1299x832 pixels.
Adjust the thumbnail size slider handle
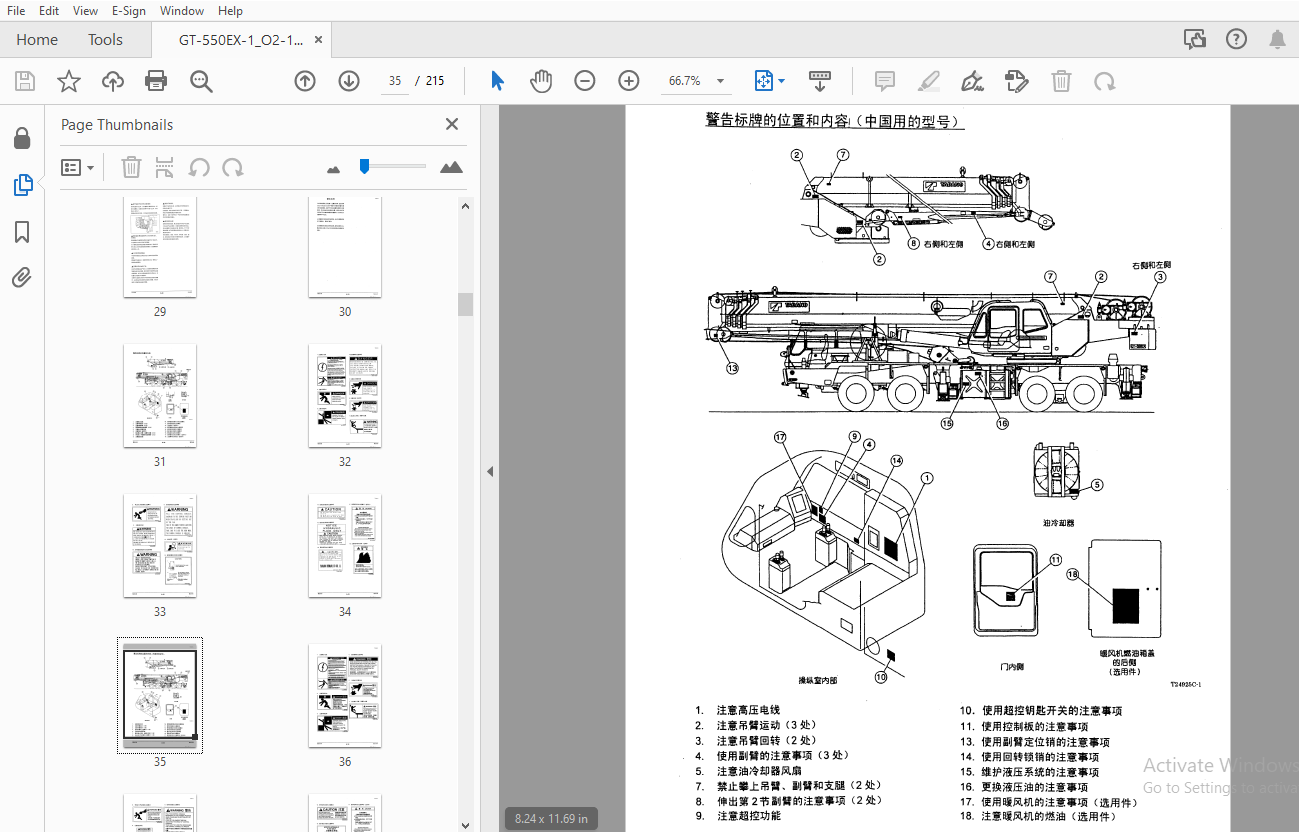(x=364, y=166)
